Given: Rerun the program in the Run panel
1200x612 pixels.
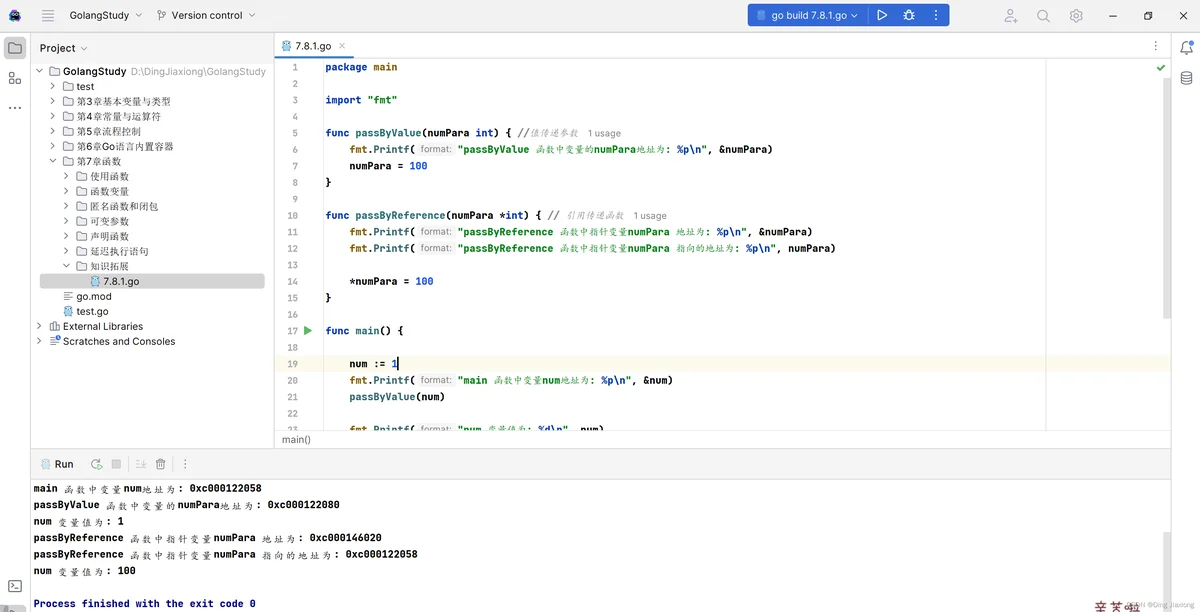Looking at the screenshot, I should (96, 464).
